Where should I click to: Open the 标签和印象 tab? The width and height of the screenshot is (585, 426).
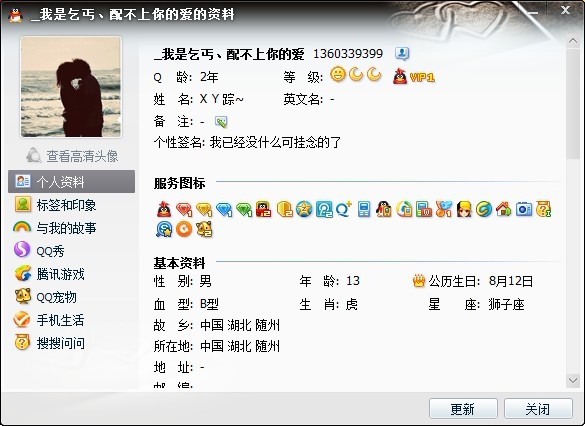point(71,205)
